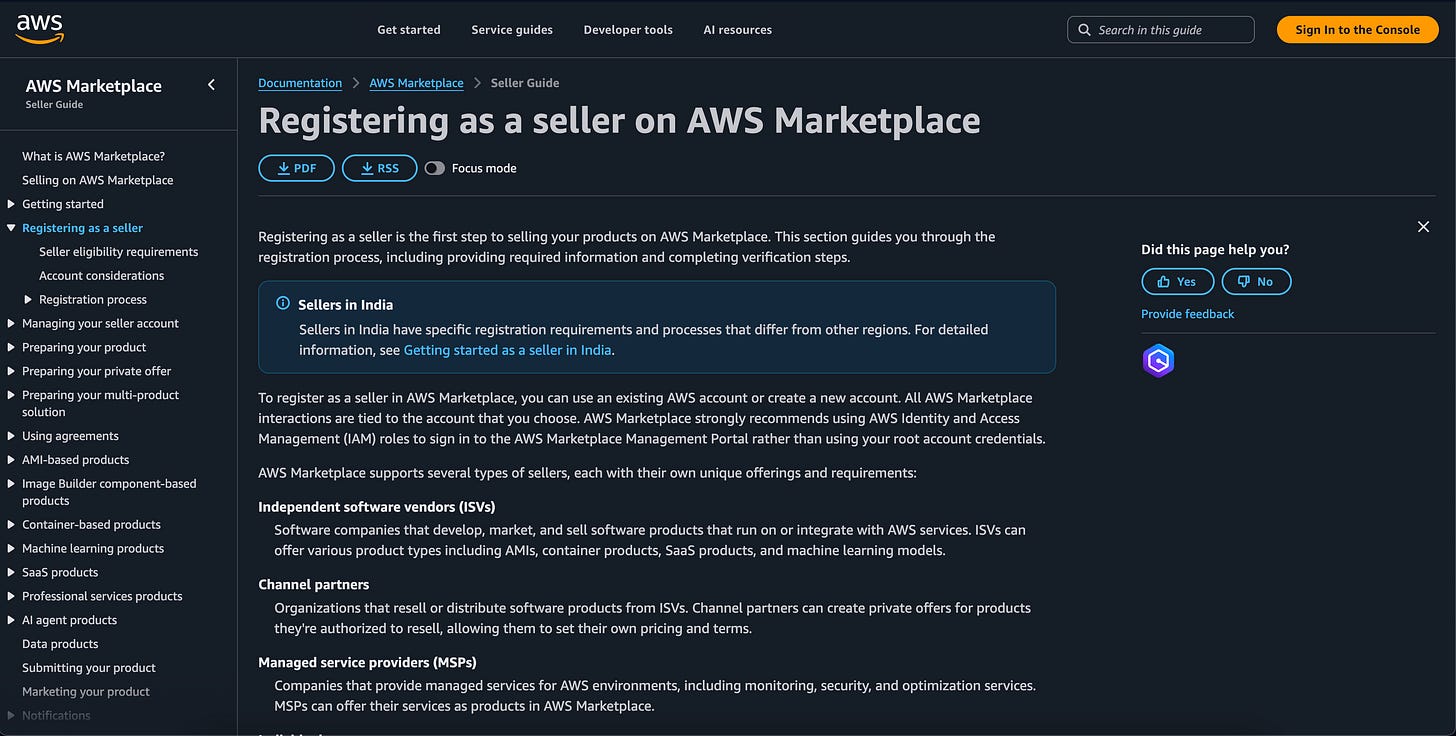The image size is (1456, 736).
Task: Click the Search in this guide field
Action: pos(1161,30)
